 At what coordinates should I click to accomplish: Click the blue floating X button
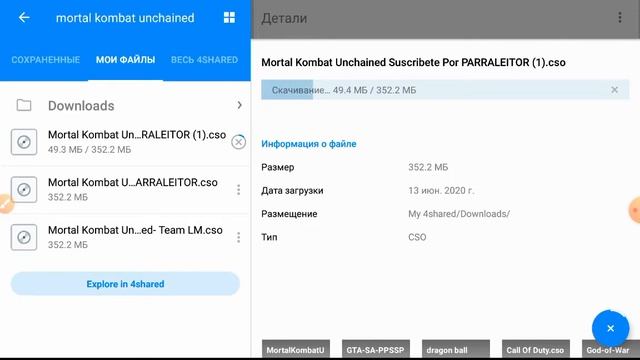tap(610, 328)
